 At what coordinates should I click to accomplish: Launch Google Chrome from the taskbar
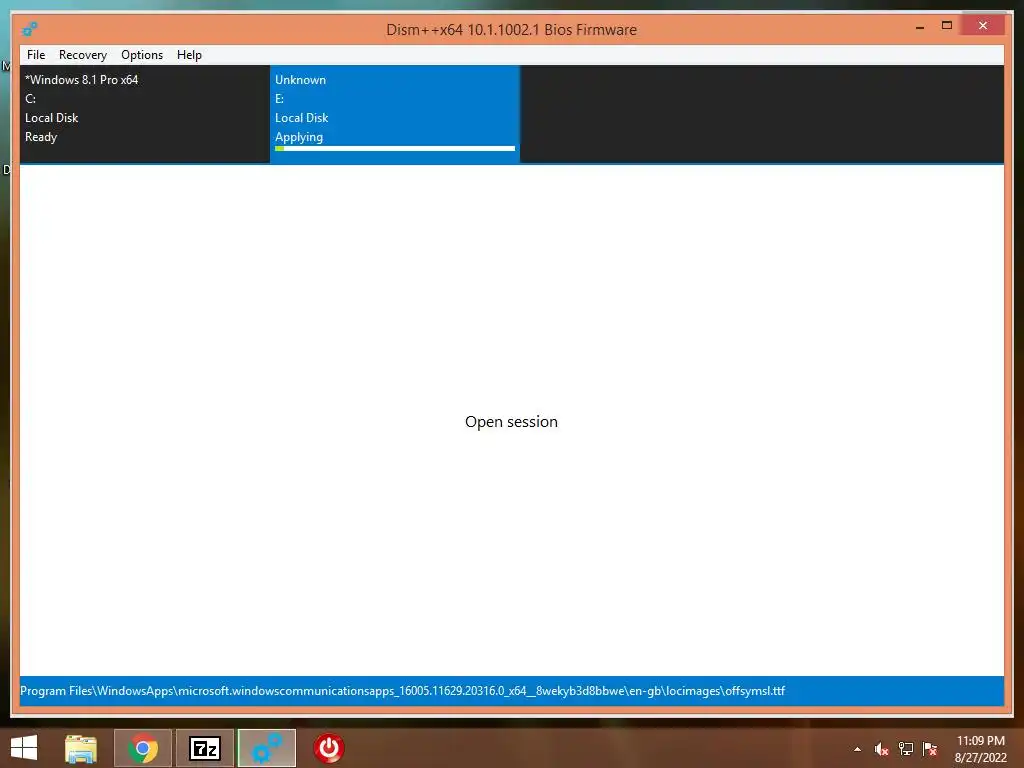tap(143, 748)
